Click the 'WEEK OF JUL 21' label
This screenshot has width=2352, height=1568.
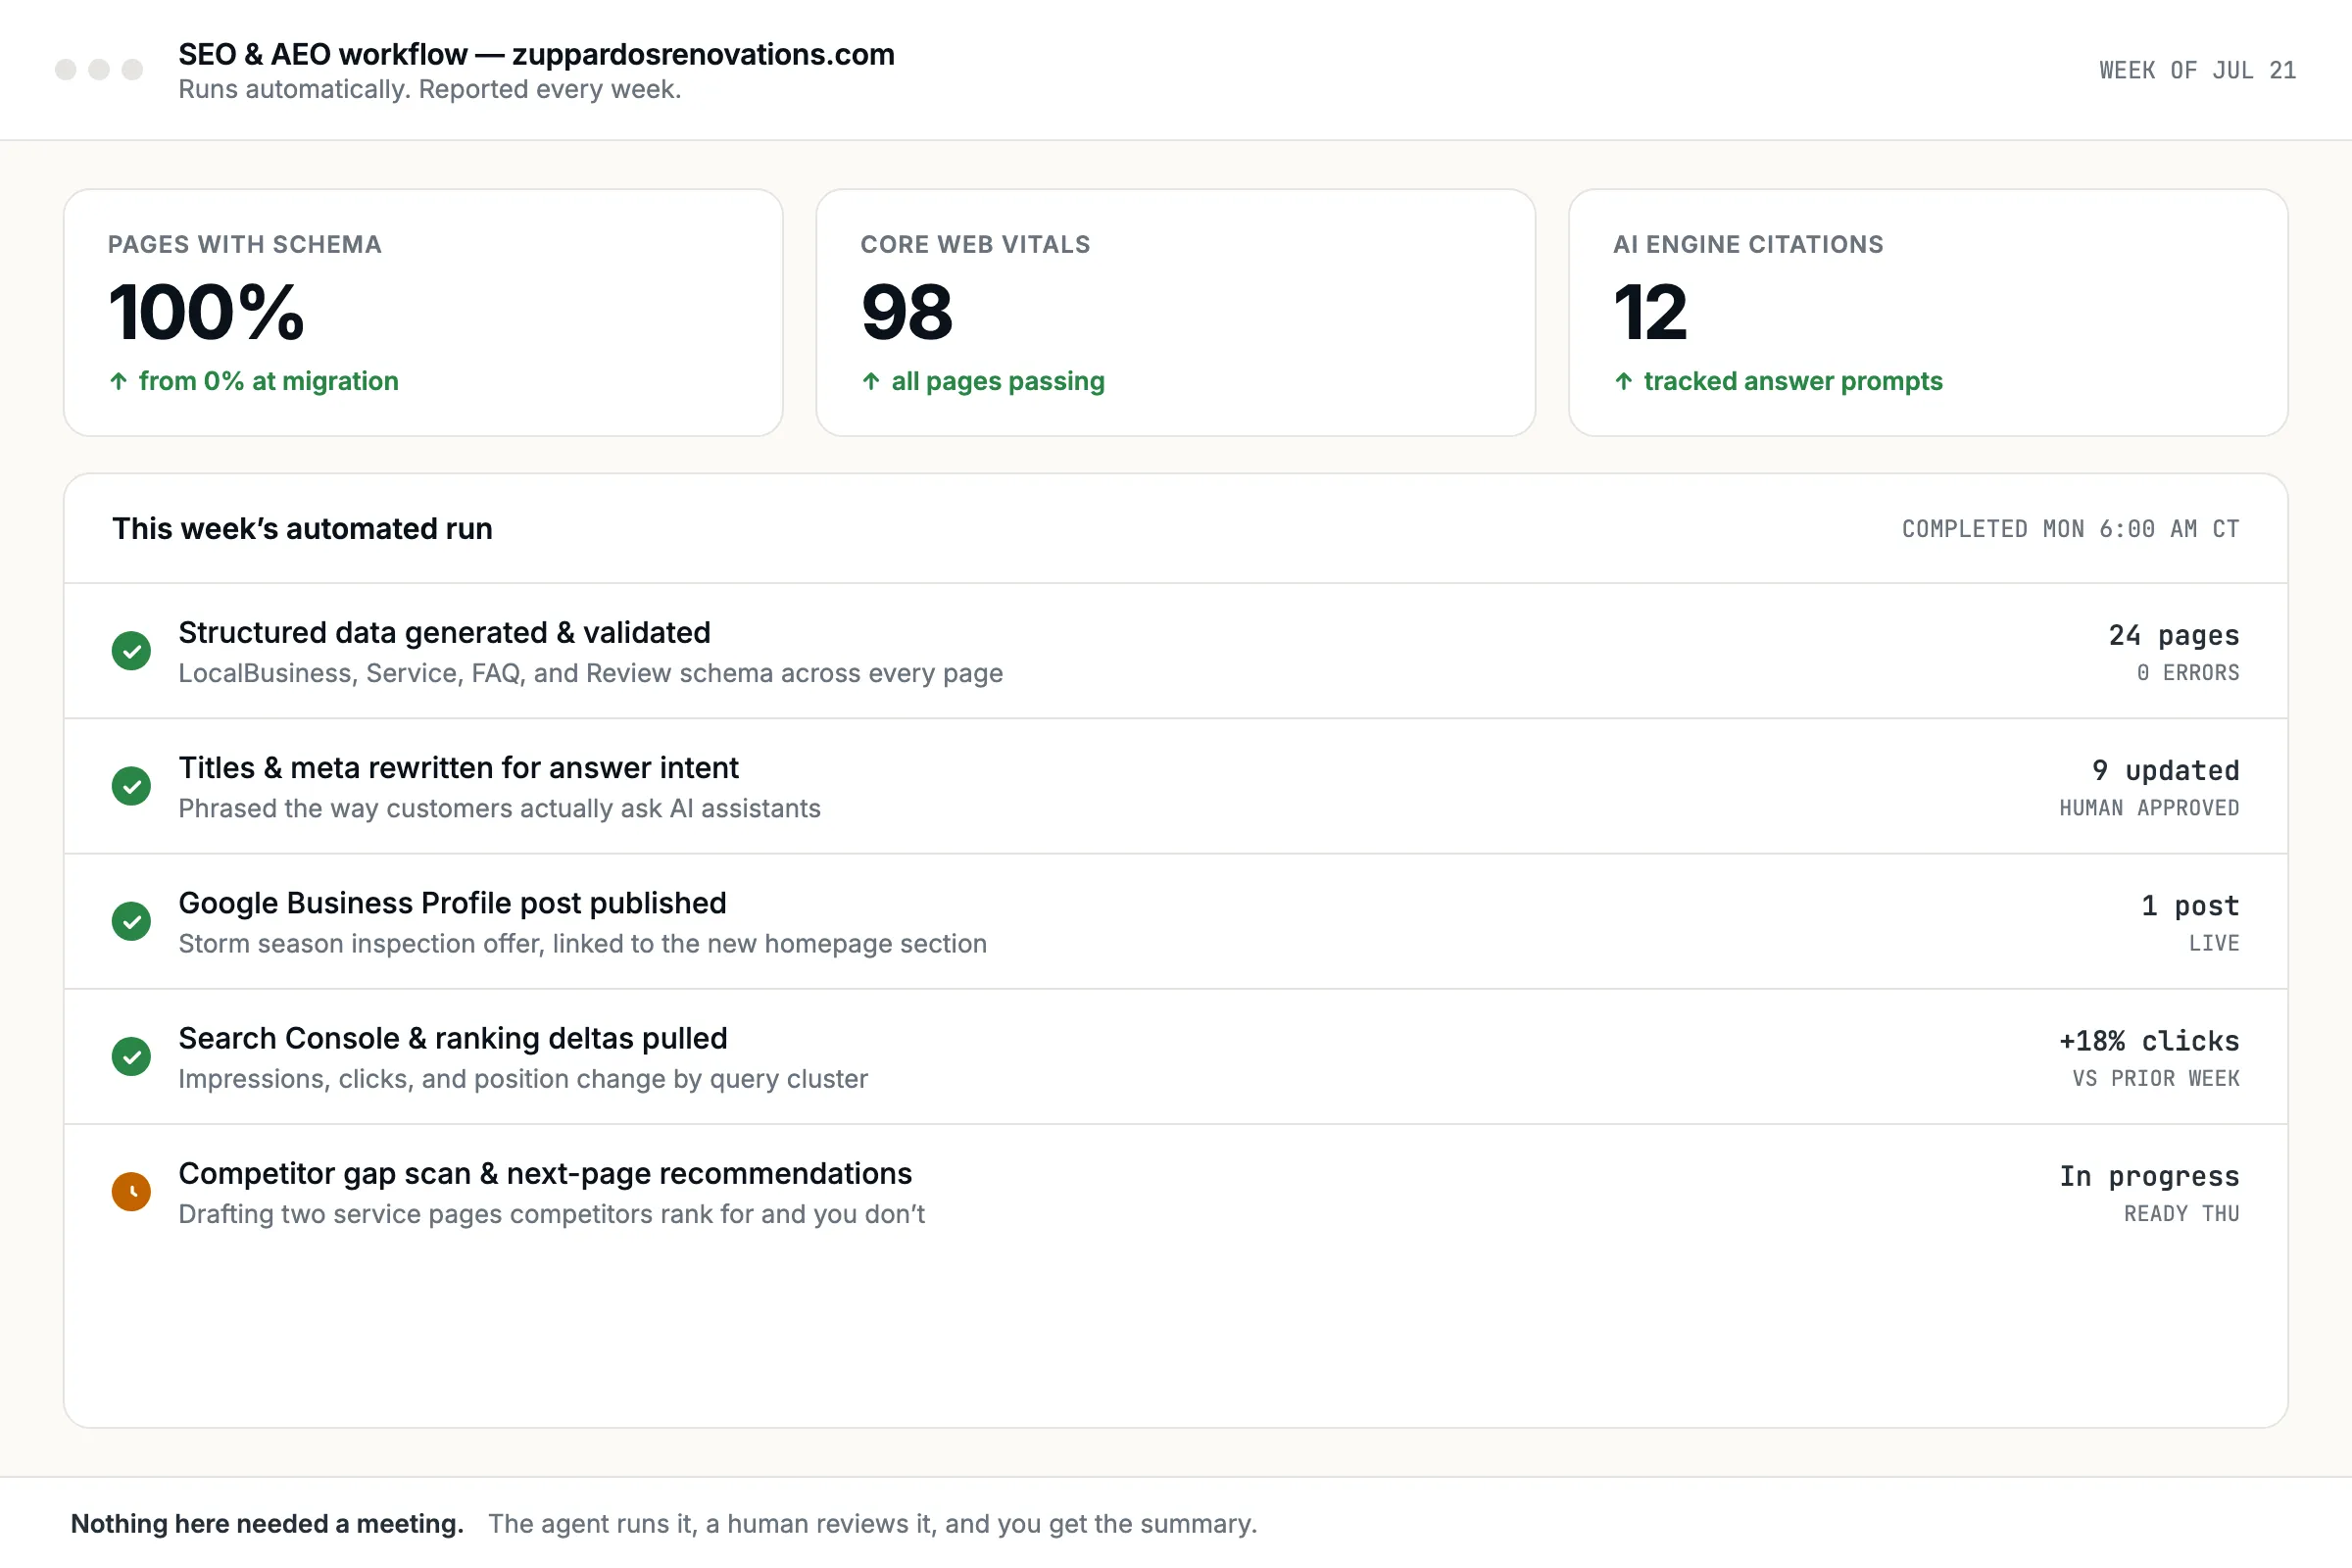[x=2197, y=70]
